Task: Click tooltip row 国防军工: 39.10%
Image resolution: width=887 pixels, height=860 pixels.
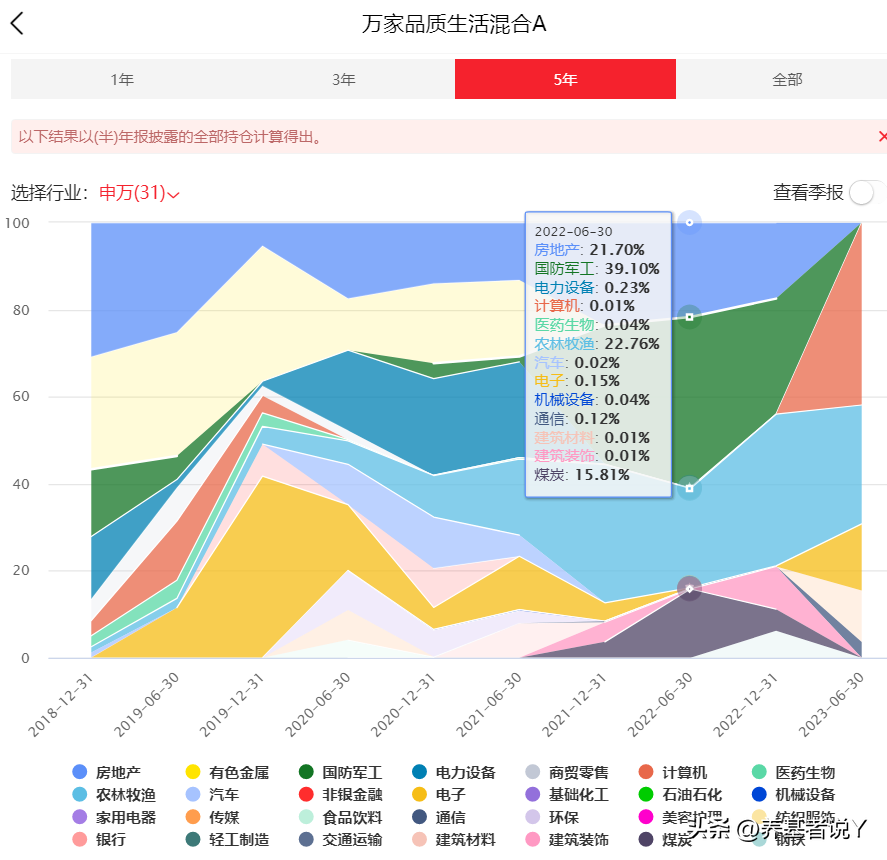Action: pos(597,269)
